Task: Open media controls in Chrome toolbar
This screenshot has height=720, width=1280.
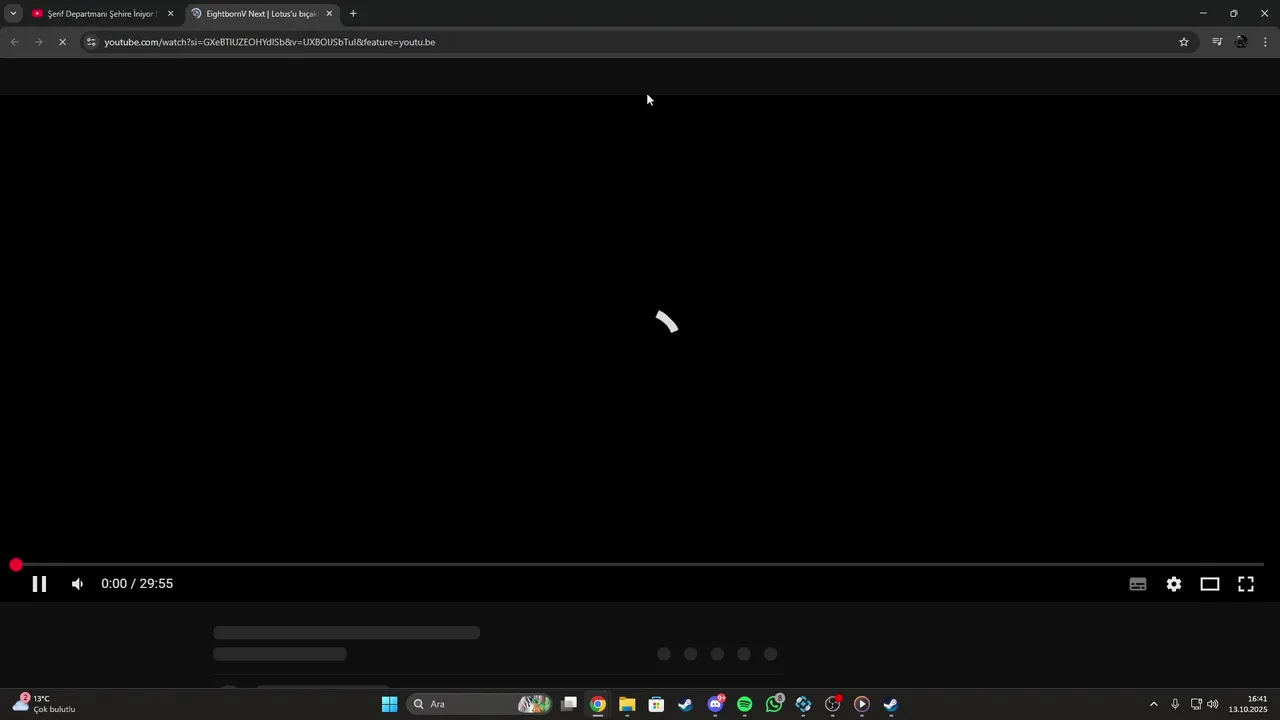Action: [1217, 42]
